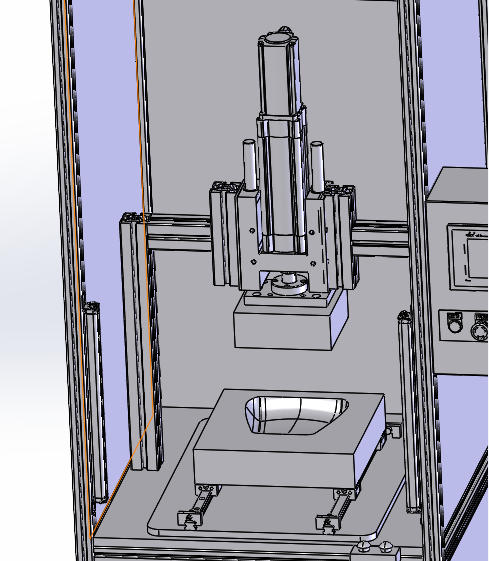The image size is (489, 561).
Task: Pick the short profile post at left side
Action: pyautogui.click(x=96, y=401)
